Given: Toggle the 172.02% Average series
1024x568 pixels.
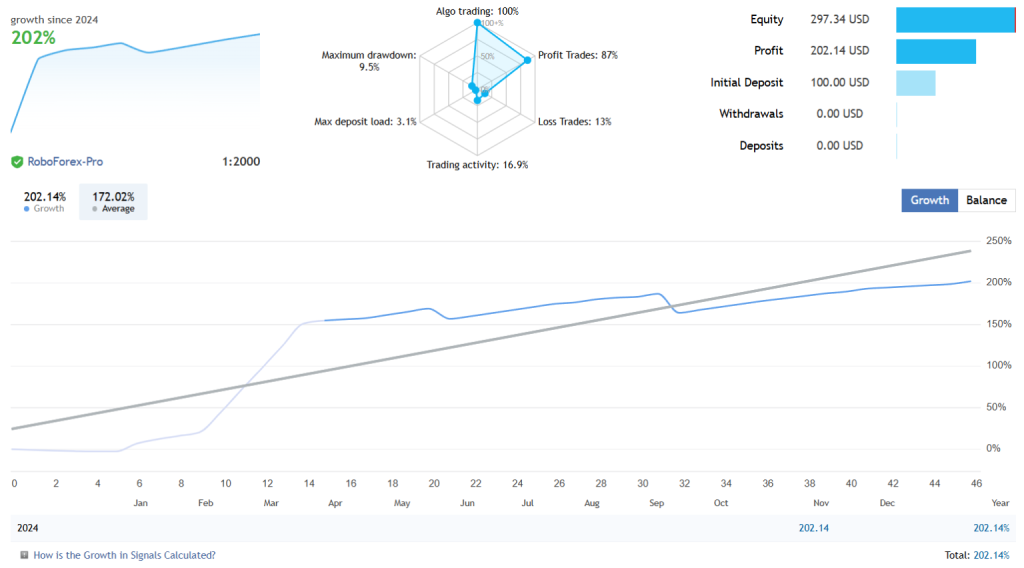Looking at the screenshot, I should pyautogui.click(x=113, y=201).
